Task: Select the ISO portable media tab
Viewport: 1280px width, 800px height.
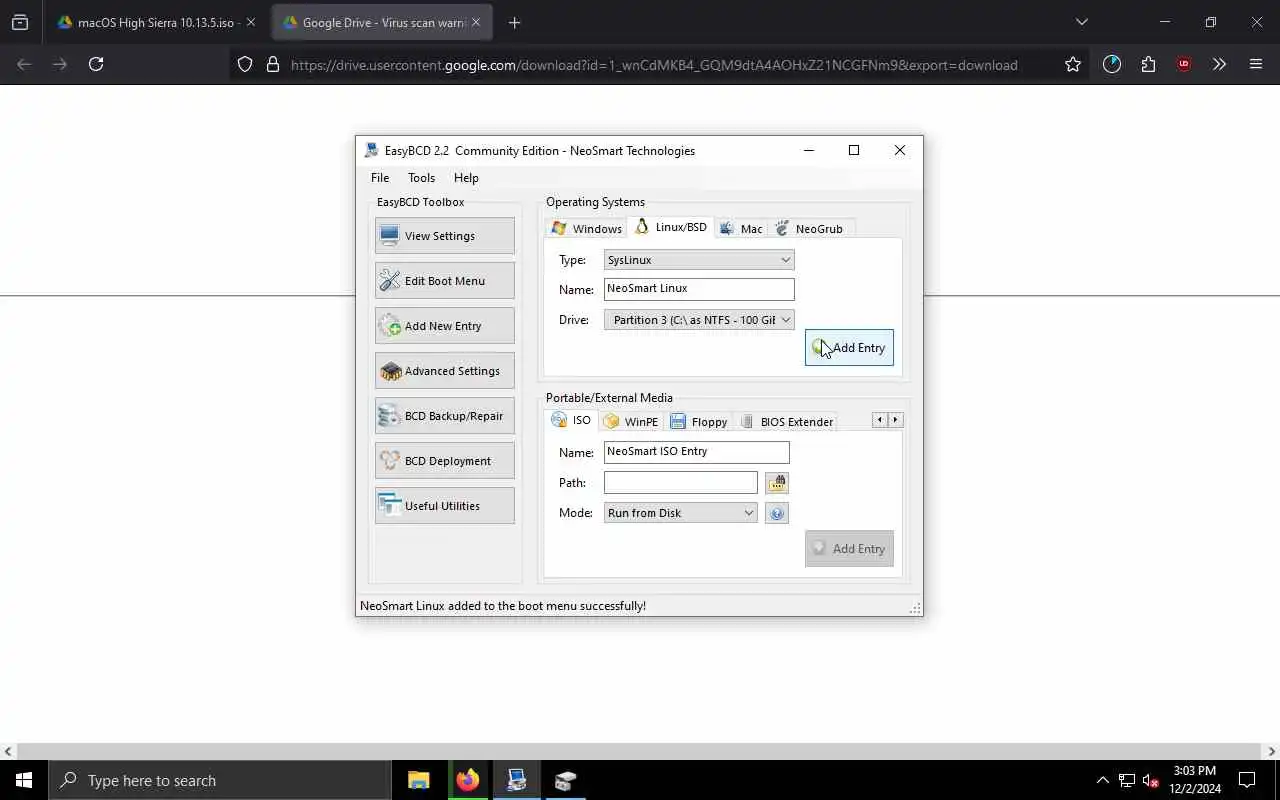Action: [x=571, y=420]
